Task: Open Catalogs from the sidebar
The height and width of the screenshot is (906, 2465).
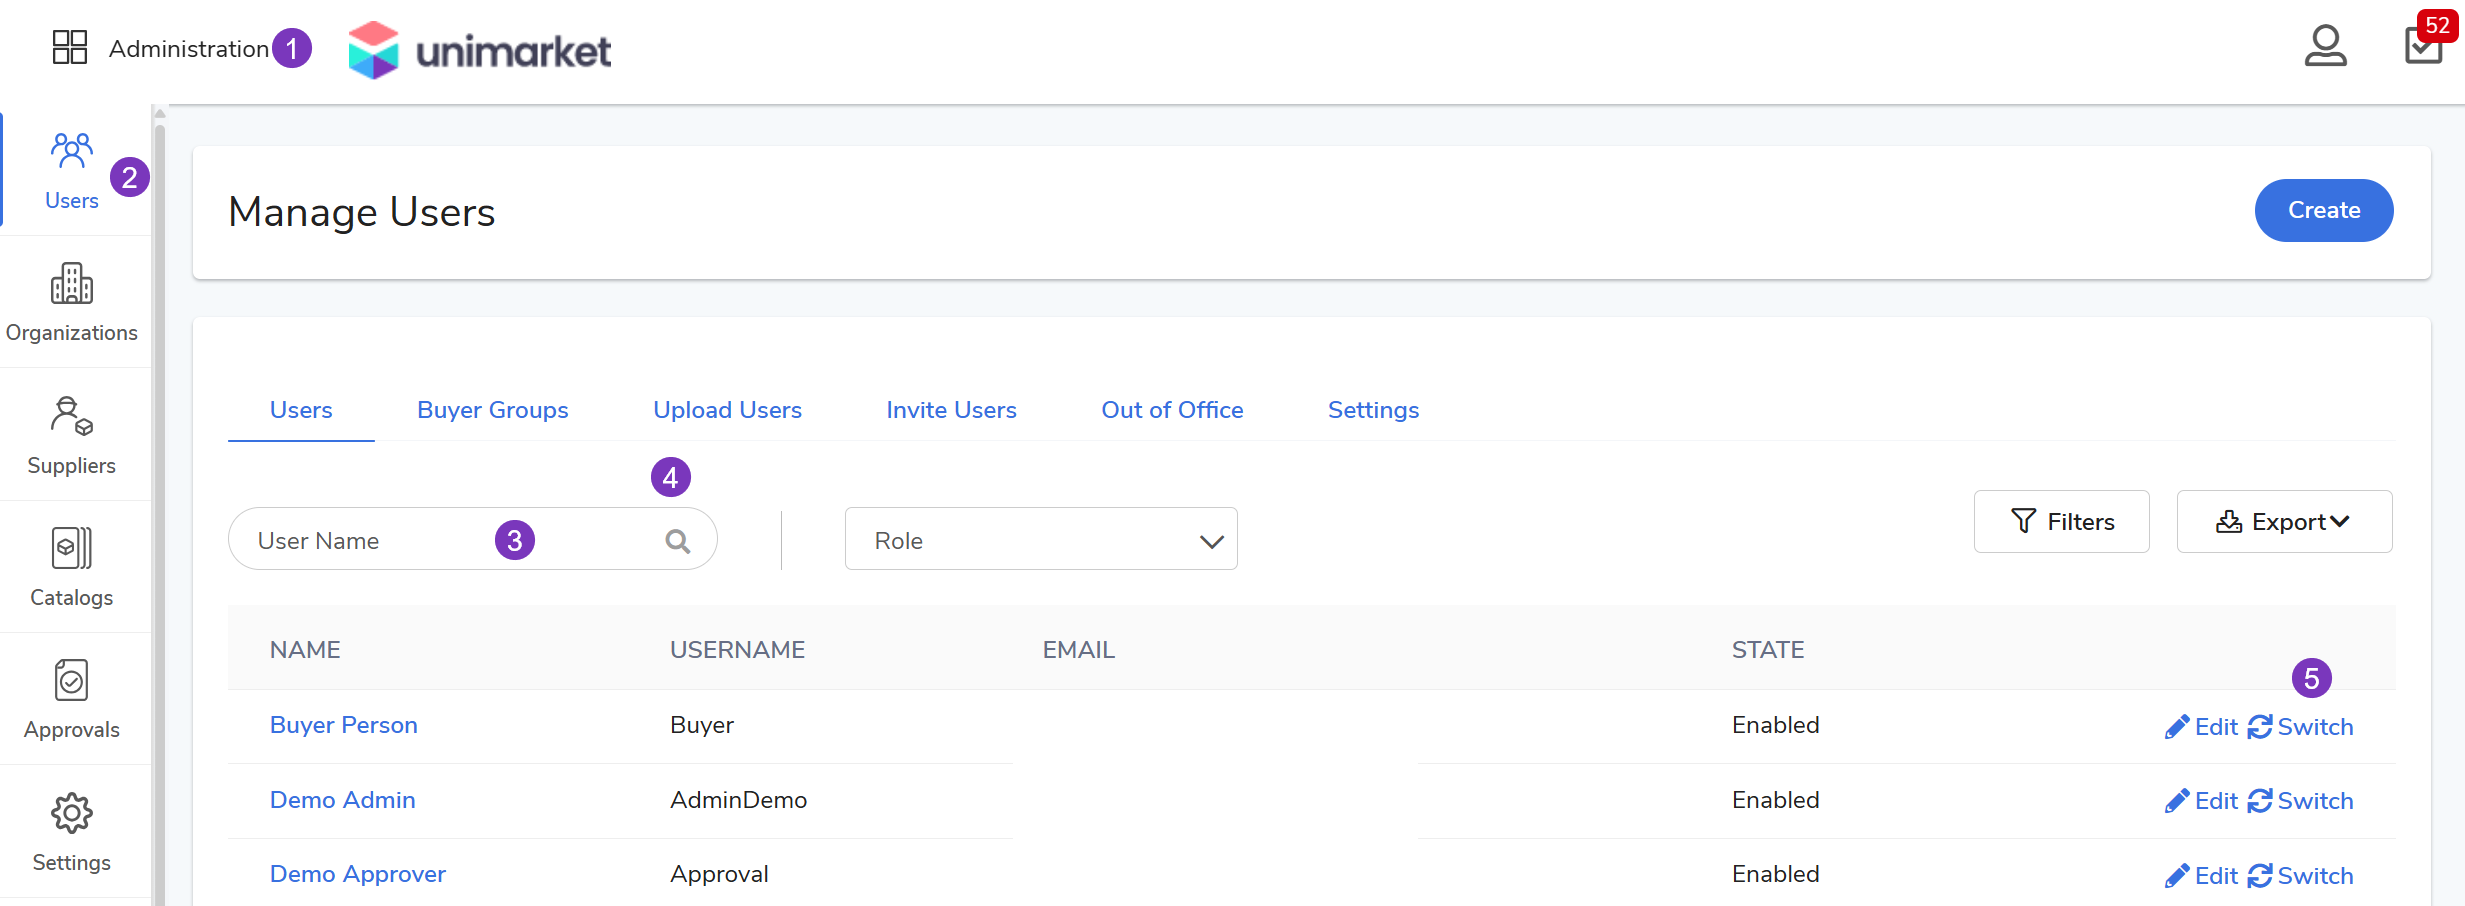Action: coord(72,567)
